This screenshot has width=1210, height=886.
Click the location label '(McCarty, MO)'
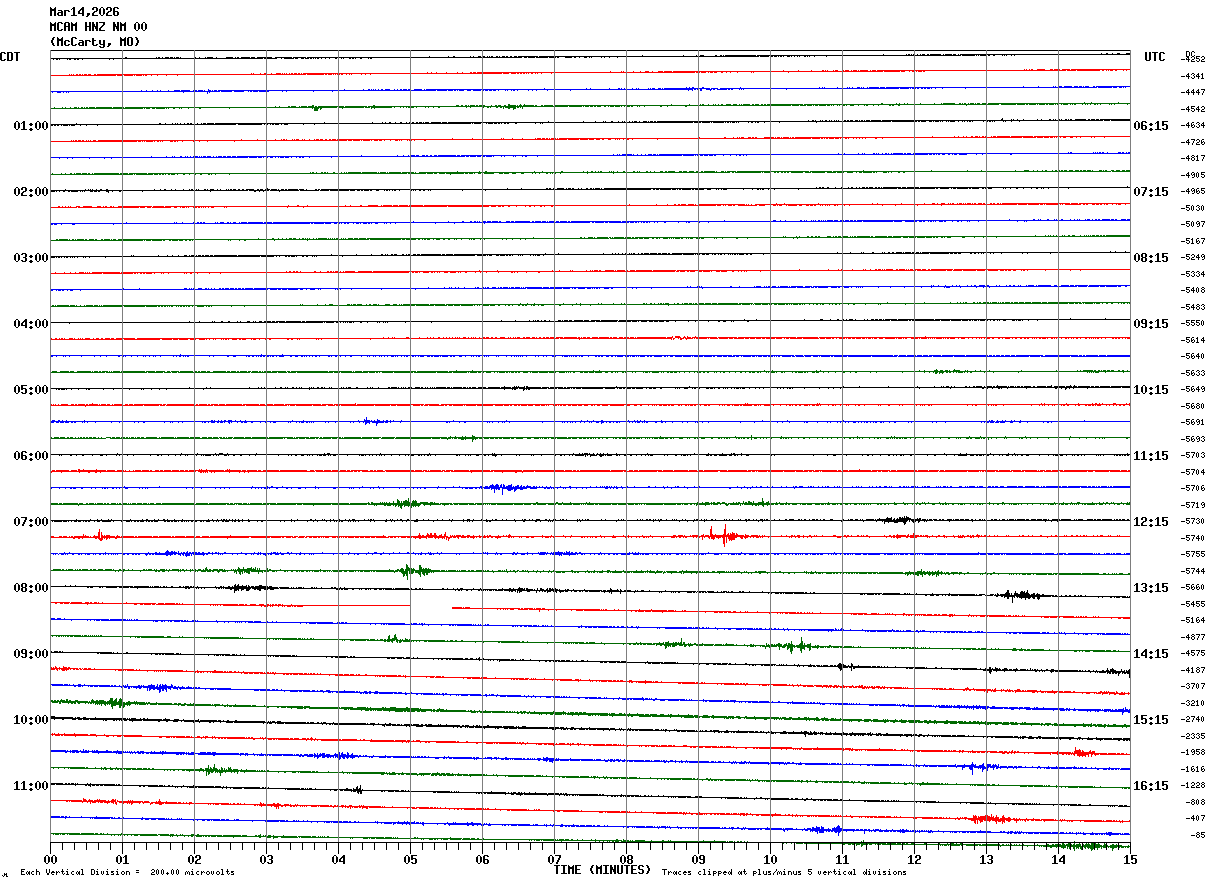[x=95, y=42]
